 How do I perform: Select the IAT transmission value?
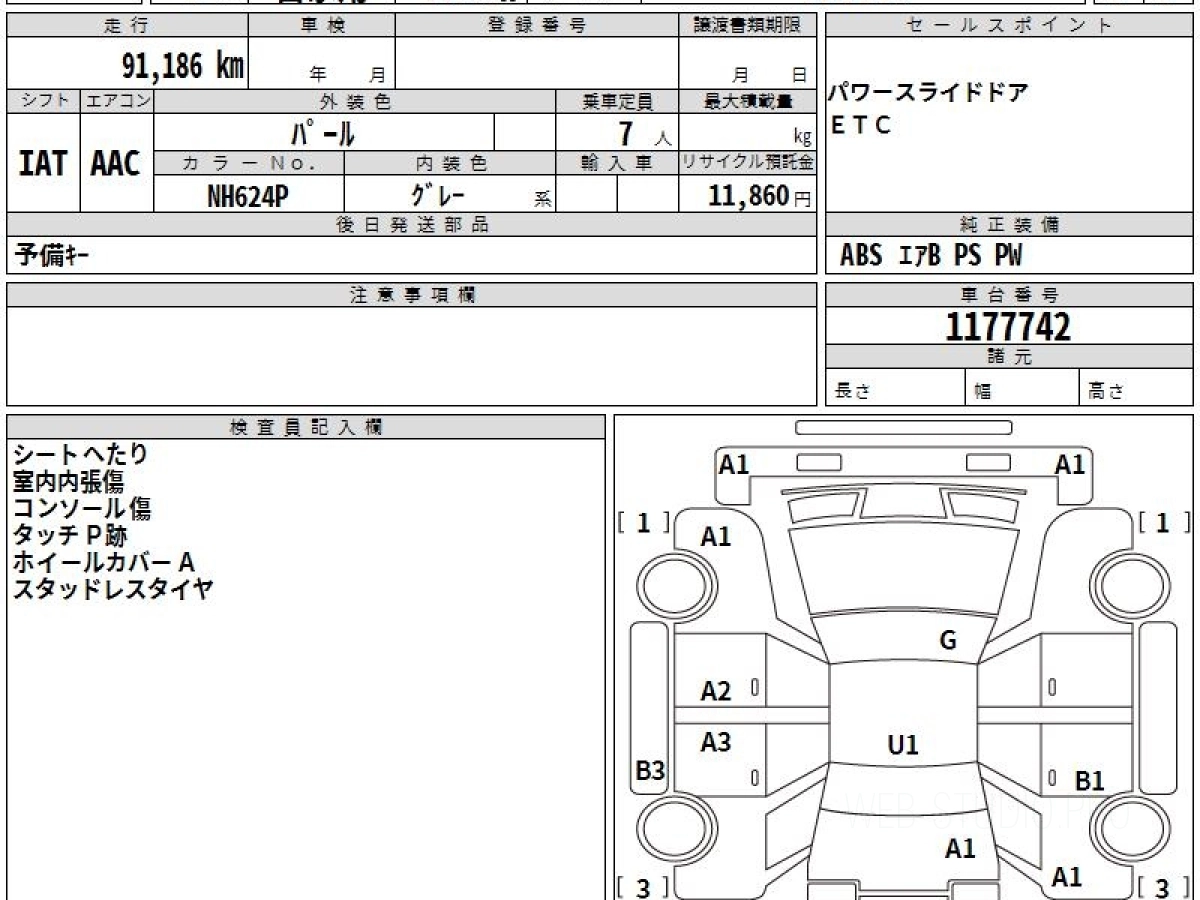click(x=43, y=163)
